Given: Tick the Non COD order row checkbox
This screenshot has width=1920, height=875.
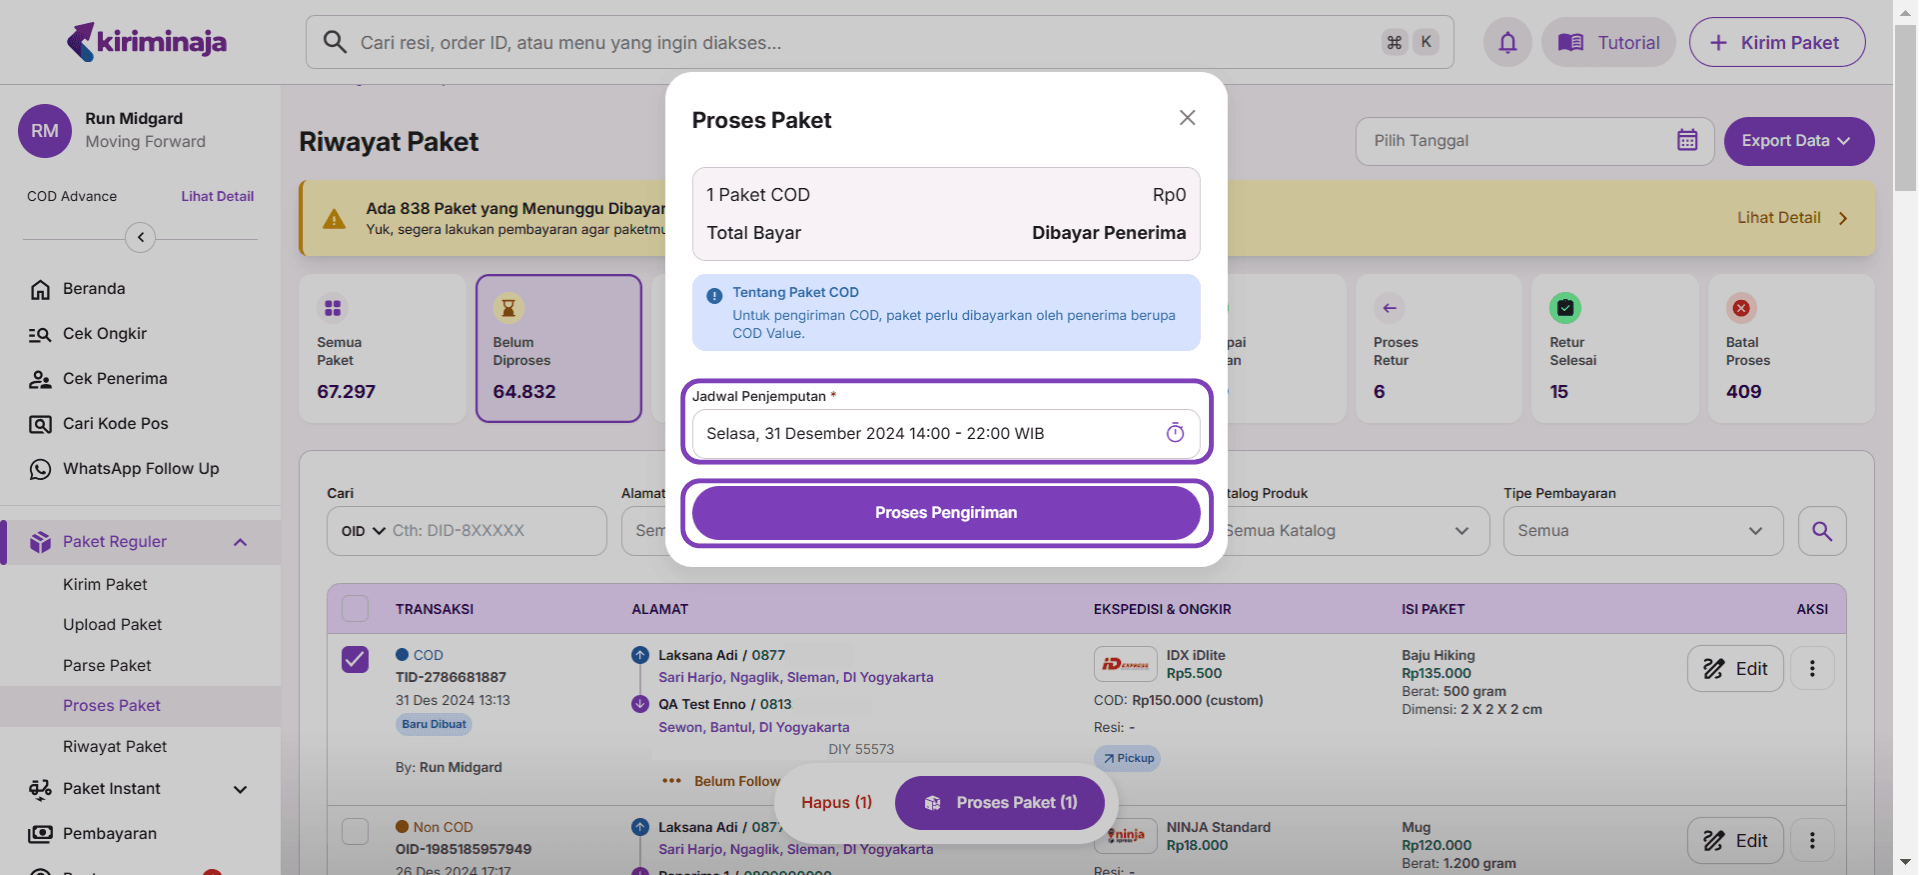Looking at the screenshot, I should (355, 831).
